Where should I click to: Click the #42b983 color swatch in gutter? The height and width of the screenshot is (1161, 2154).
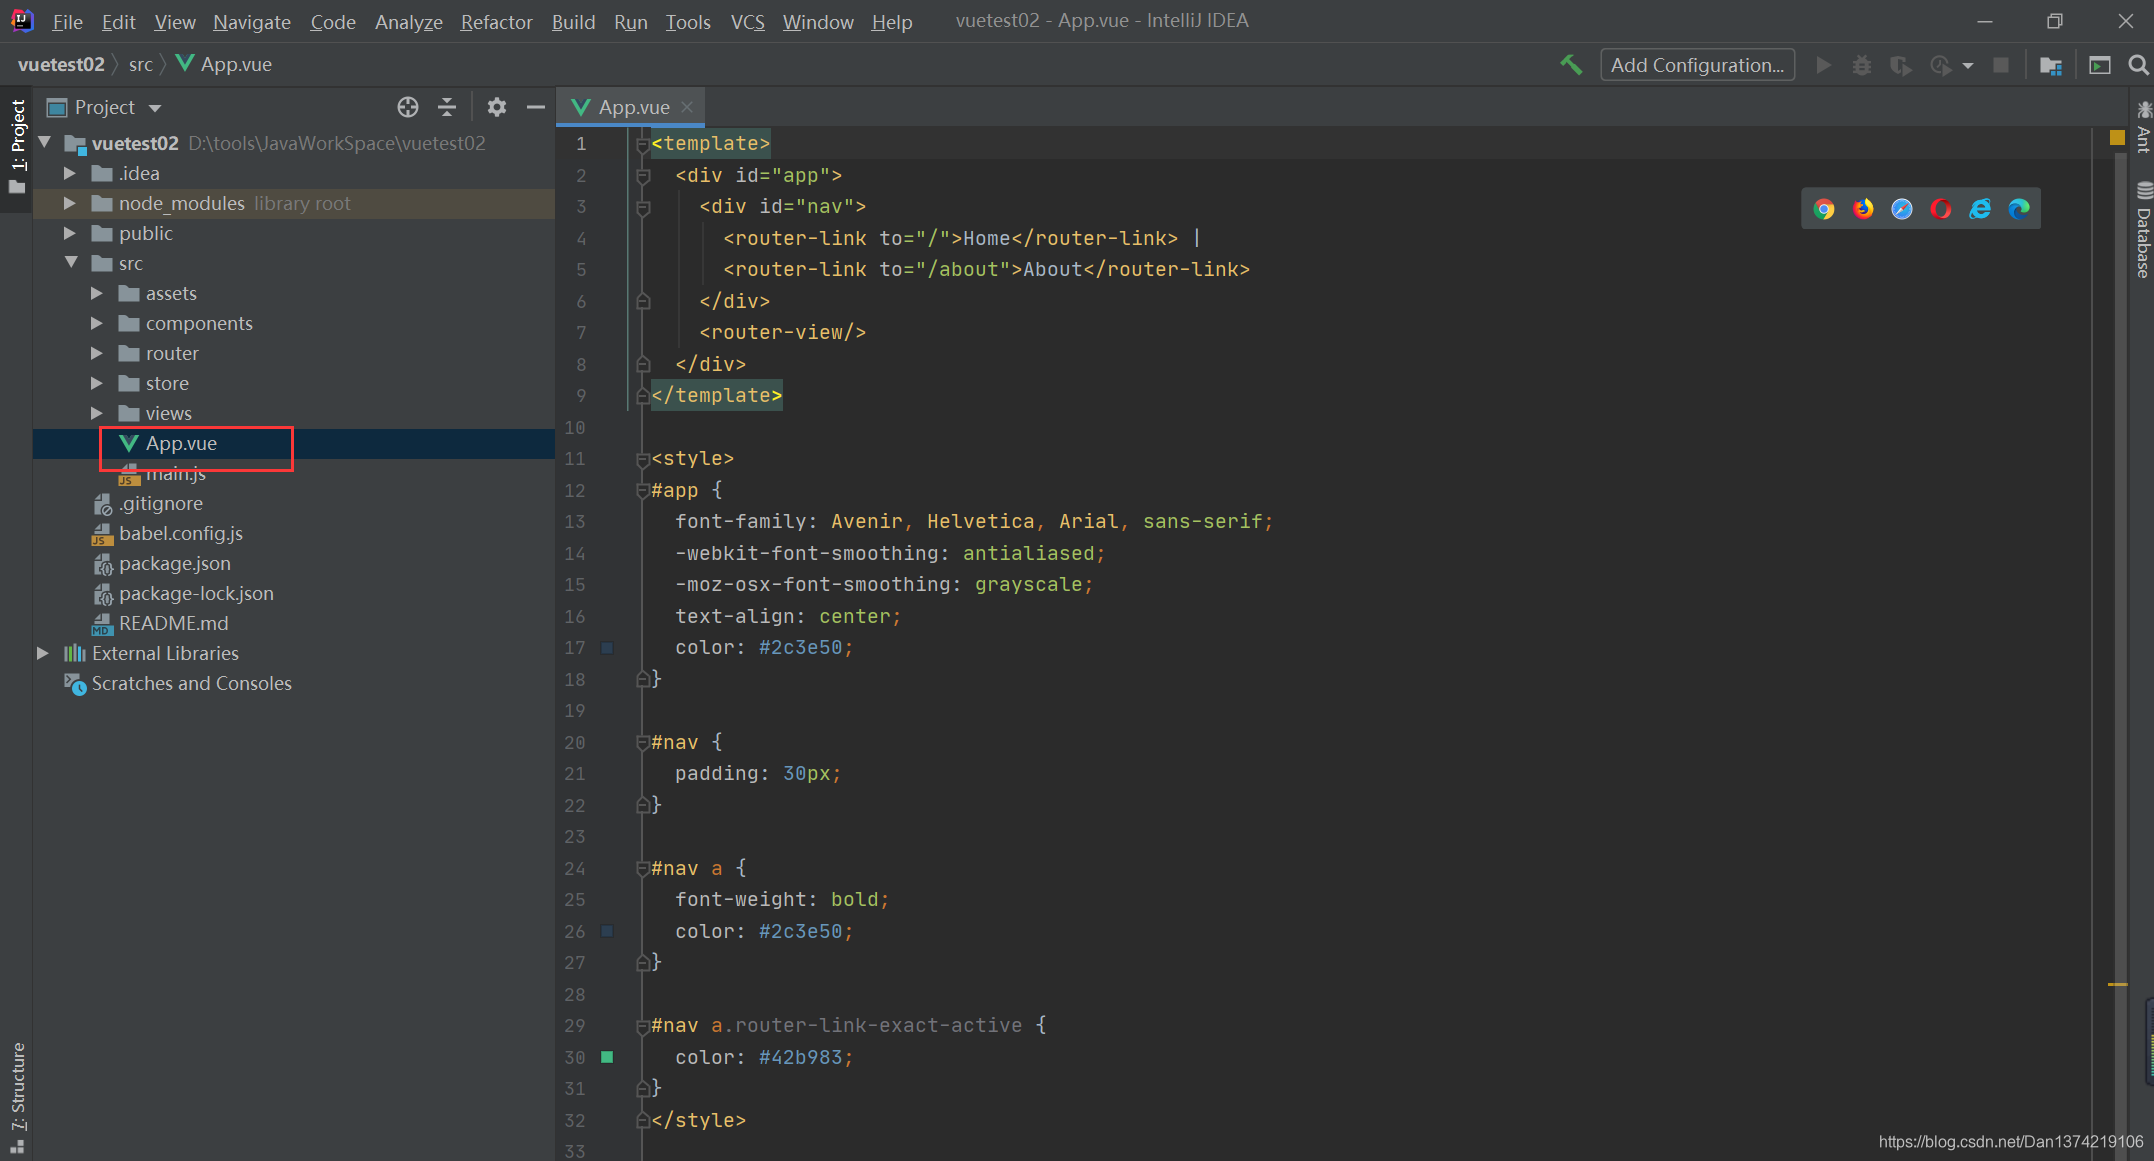[x=607, y=1057]
